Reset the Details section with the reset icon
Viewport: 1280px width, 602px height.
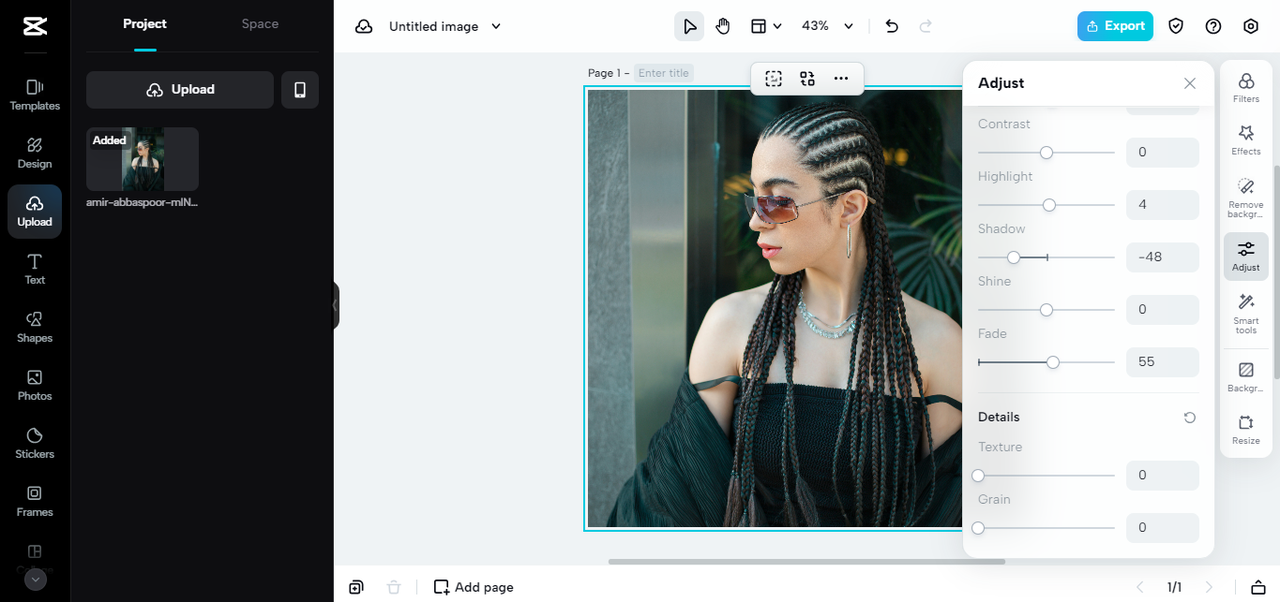point(1189,417)
